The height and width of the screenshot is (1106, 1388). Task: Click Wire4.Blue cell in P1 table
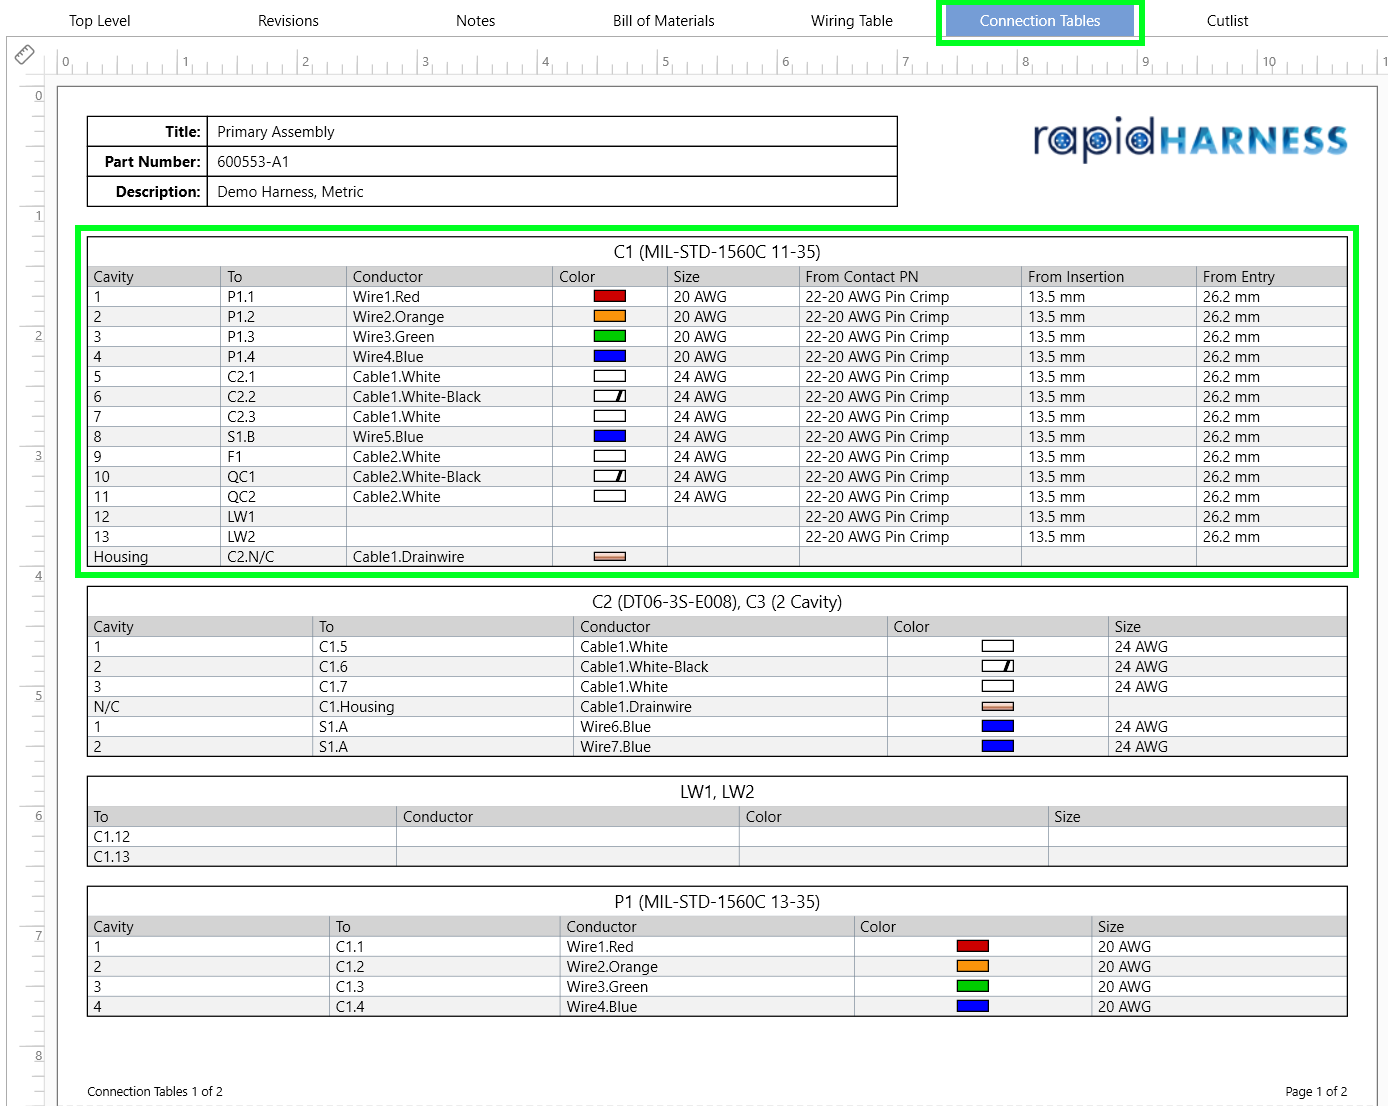(x=707, y=1007)
